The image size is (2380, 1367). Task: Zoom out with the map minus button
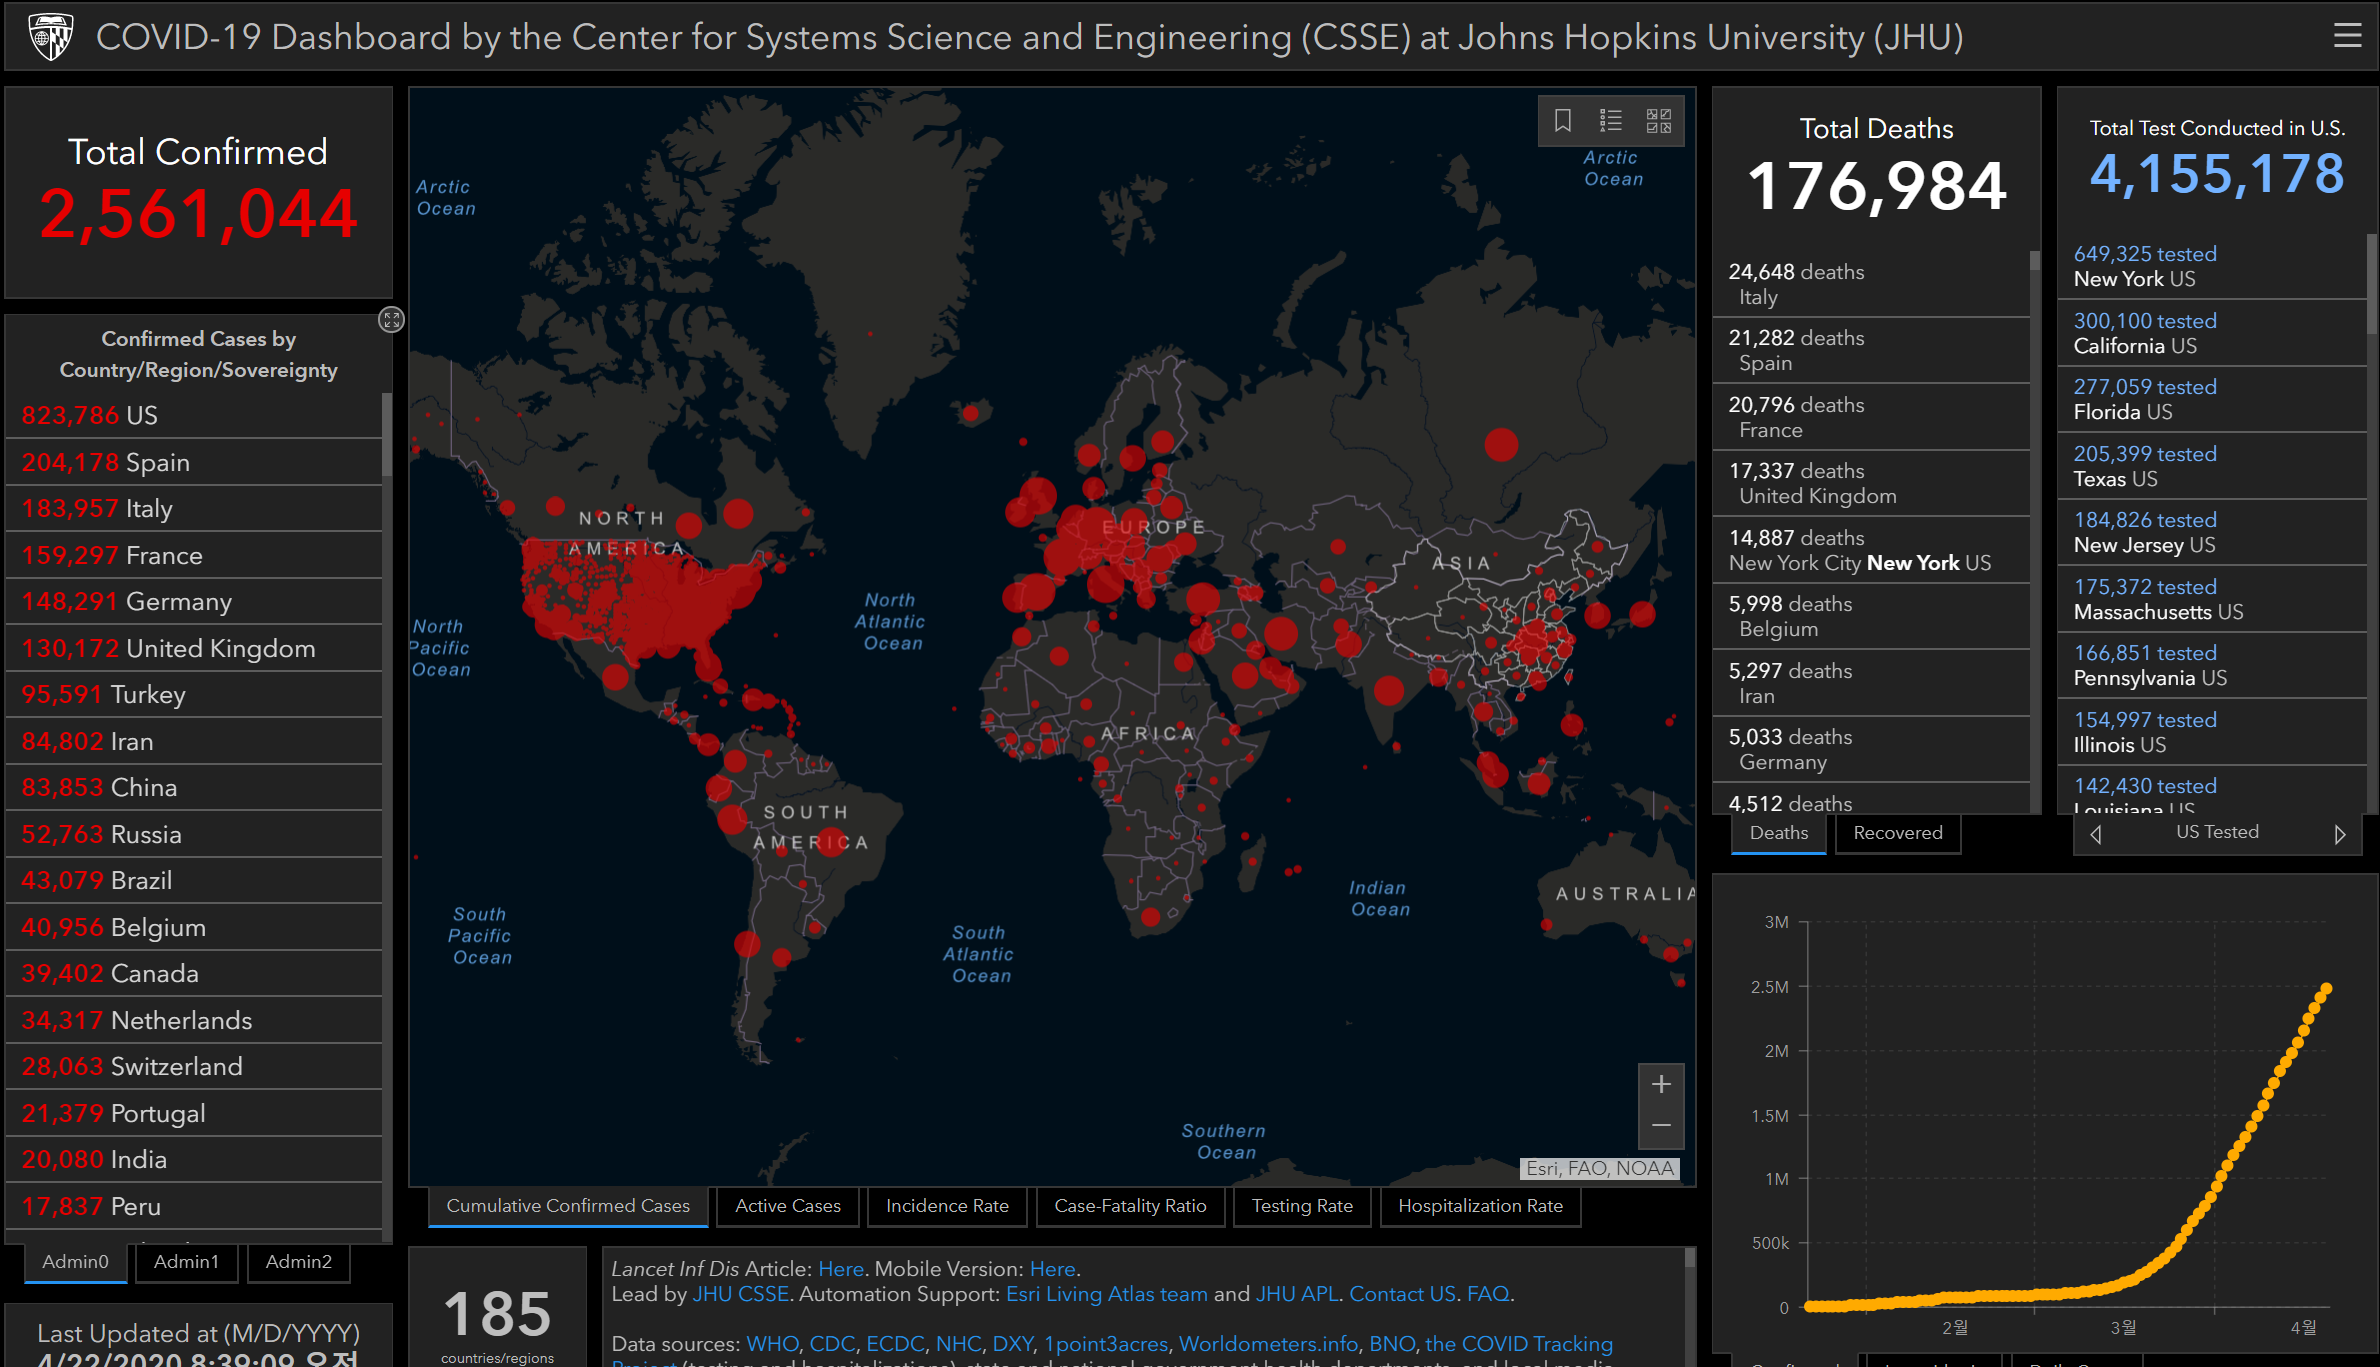point(1661,1126)
